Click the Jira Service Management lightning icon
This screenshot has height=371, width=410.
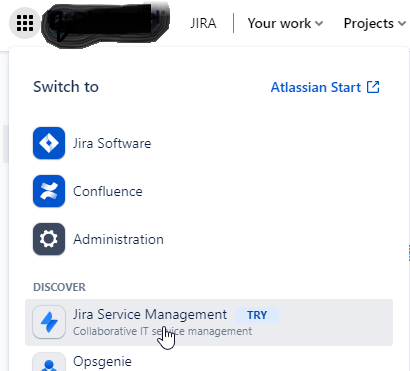(49, 322)
